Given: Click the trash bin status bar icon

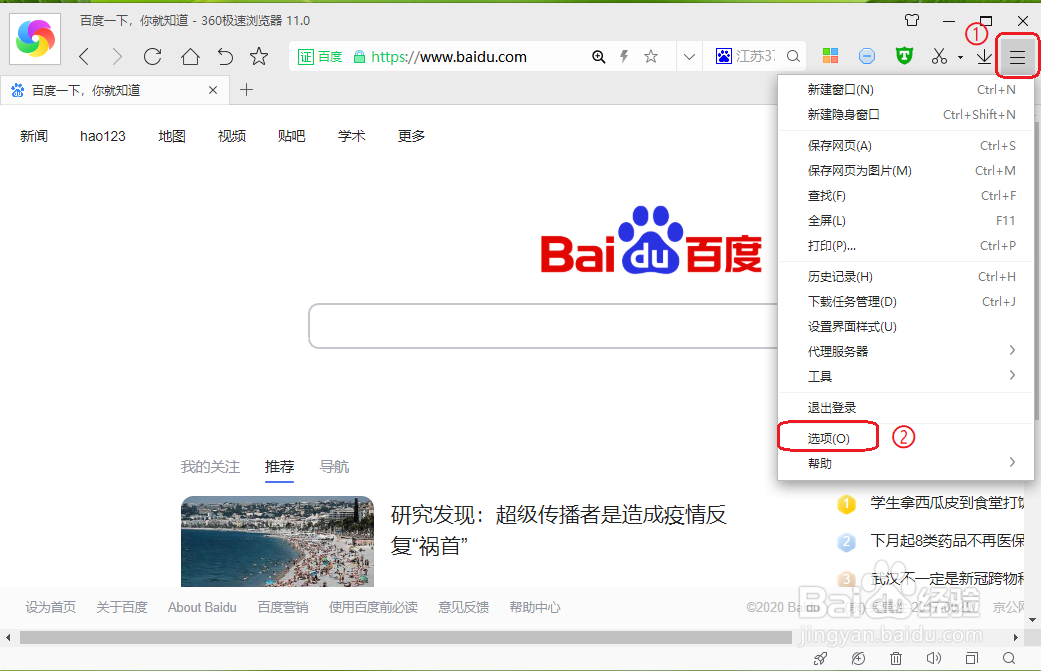Looking at the screenshot, I should [896, 658].
